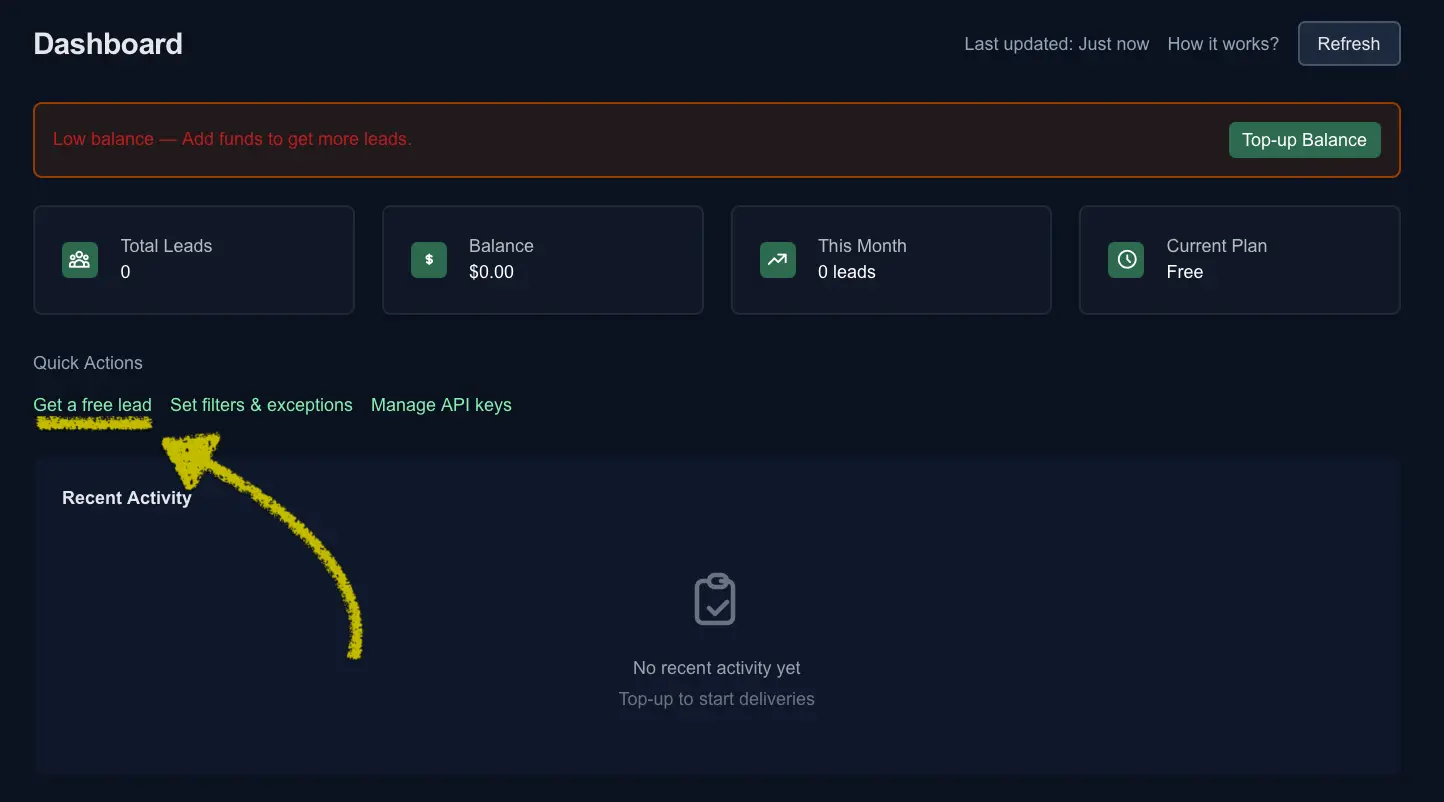This screenshot has width=1444, height=802.
Task: Click the Current Plan Free card
Action: tap(1239, 260)
